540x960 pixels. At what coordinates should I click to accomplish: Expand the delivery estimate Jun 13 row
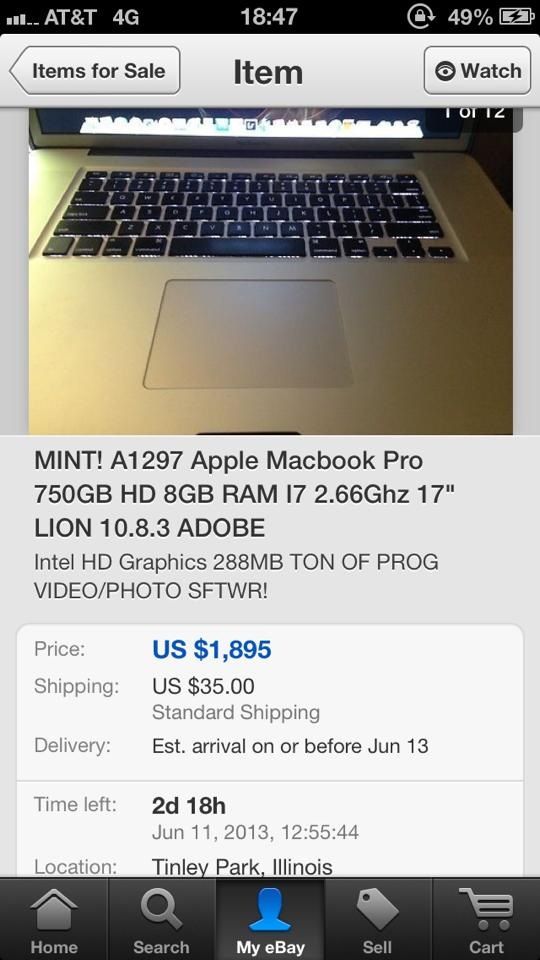coord(270,746)
